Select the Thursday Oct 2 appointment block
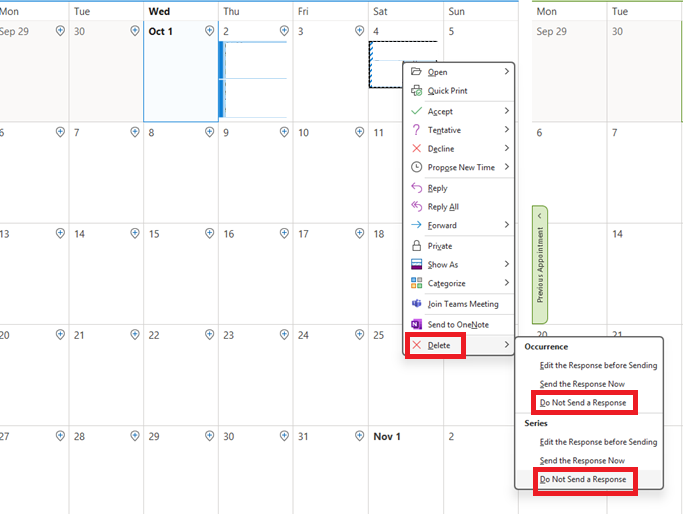The width and height of the screenshot is (683, 514). point(253,79)
